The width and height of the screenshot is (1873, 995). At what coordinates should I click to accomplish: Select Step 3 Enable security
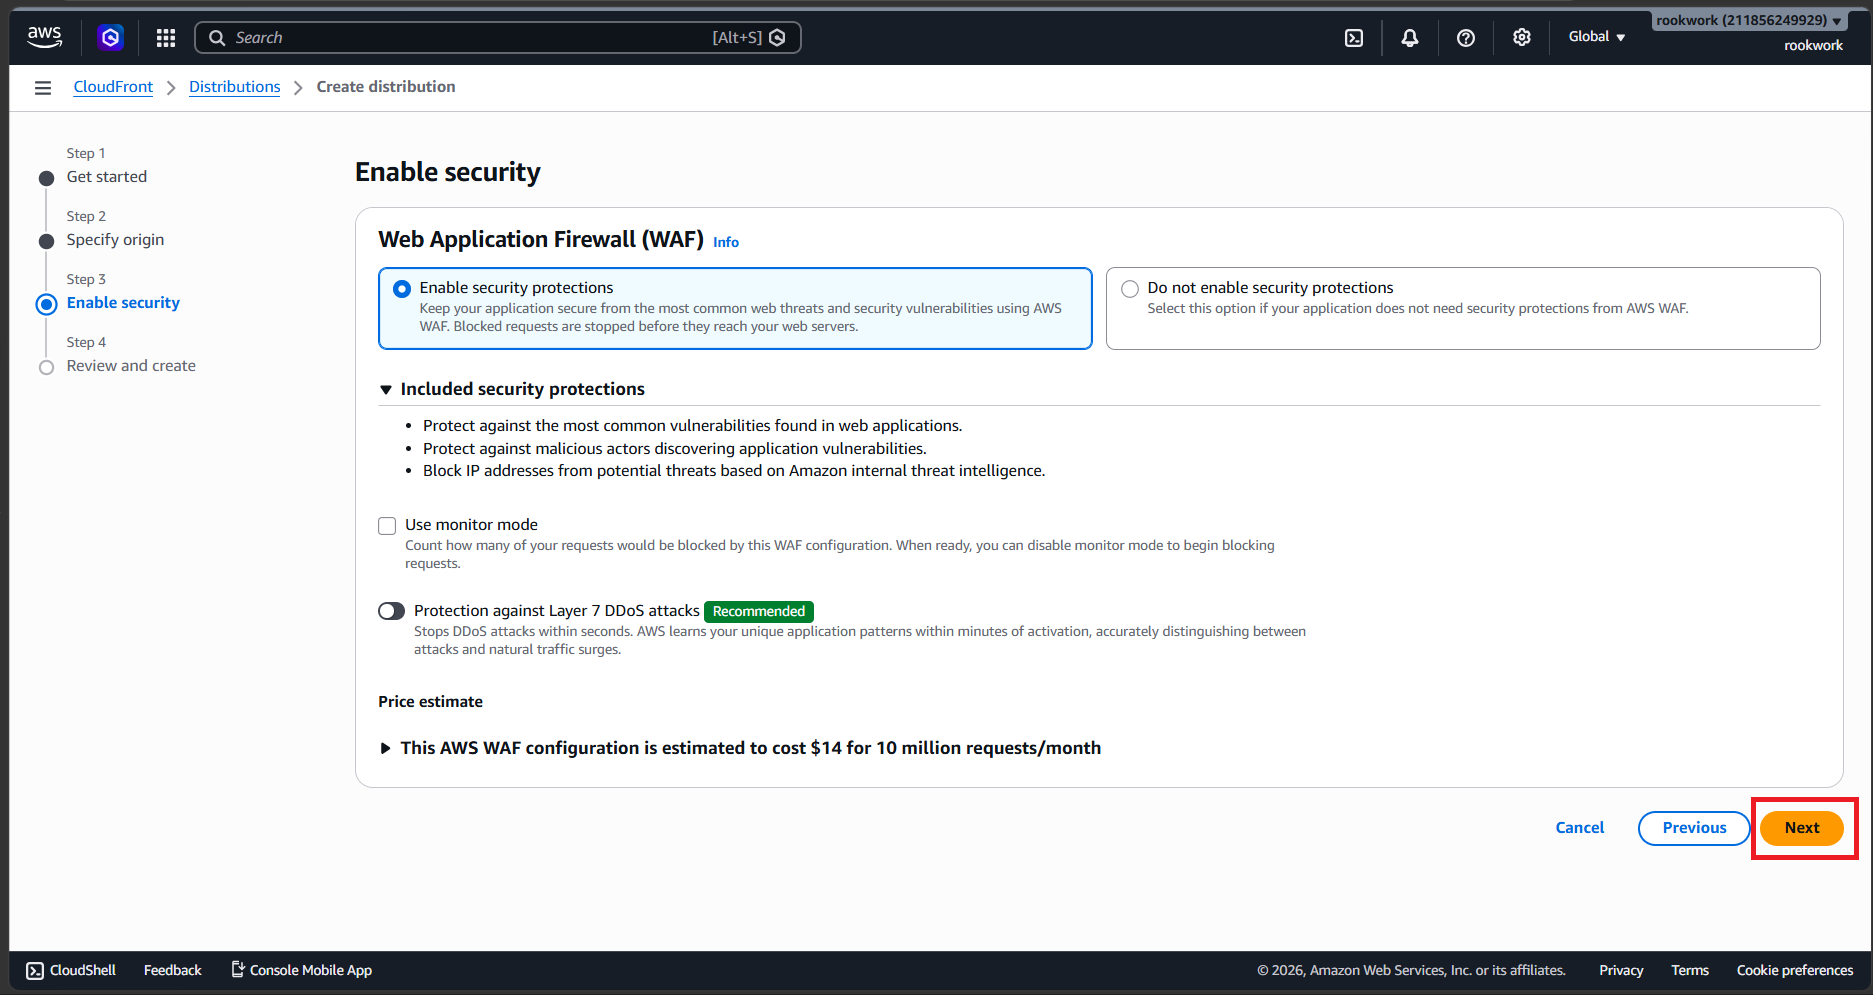pyautogui.click(x=123, y=303)
